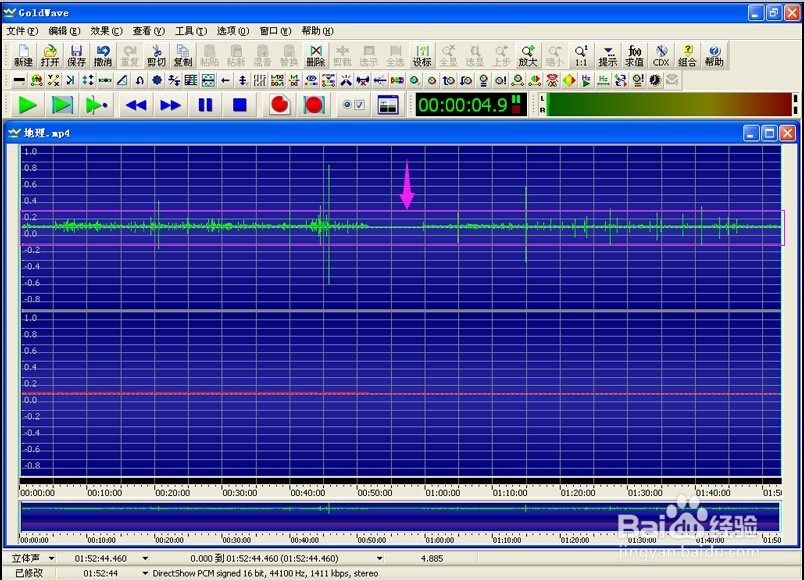Image resolution: width=804 pixels, height=580 pixels.
Task: Open the playback rate Hz play icon
Action: coord(586,81)
